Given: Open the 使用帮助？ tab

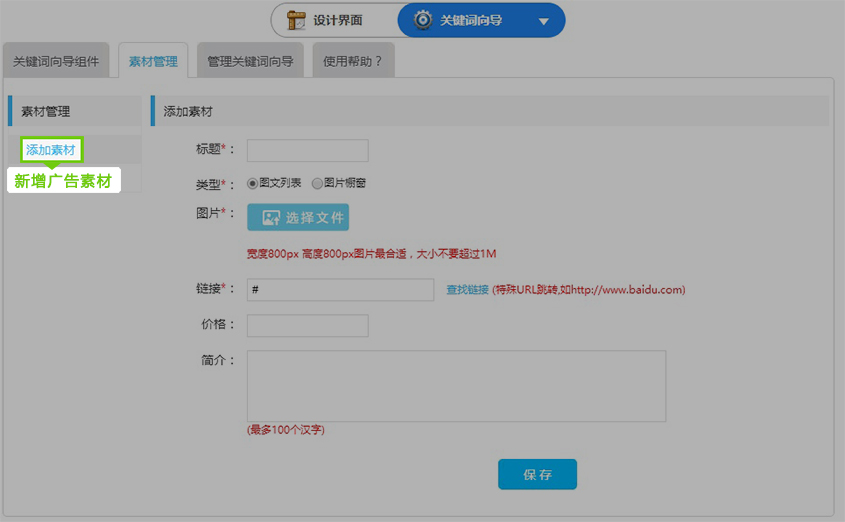Looking at the screenshot, I should click(x=353, y=61).
